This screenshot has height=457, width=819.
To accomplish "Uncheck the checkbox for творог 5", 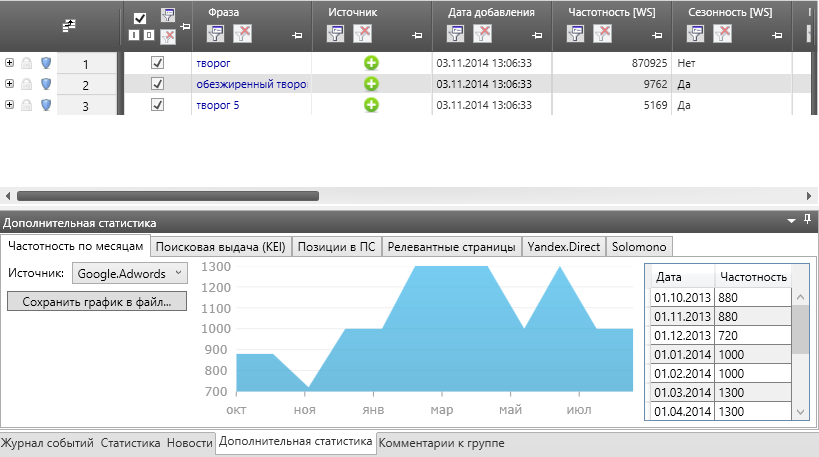I will [x=157, y=104].
